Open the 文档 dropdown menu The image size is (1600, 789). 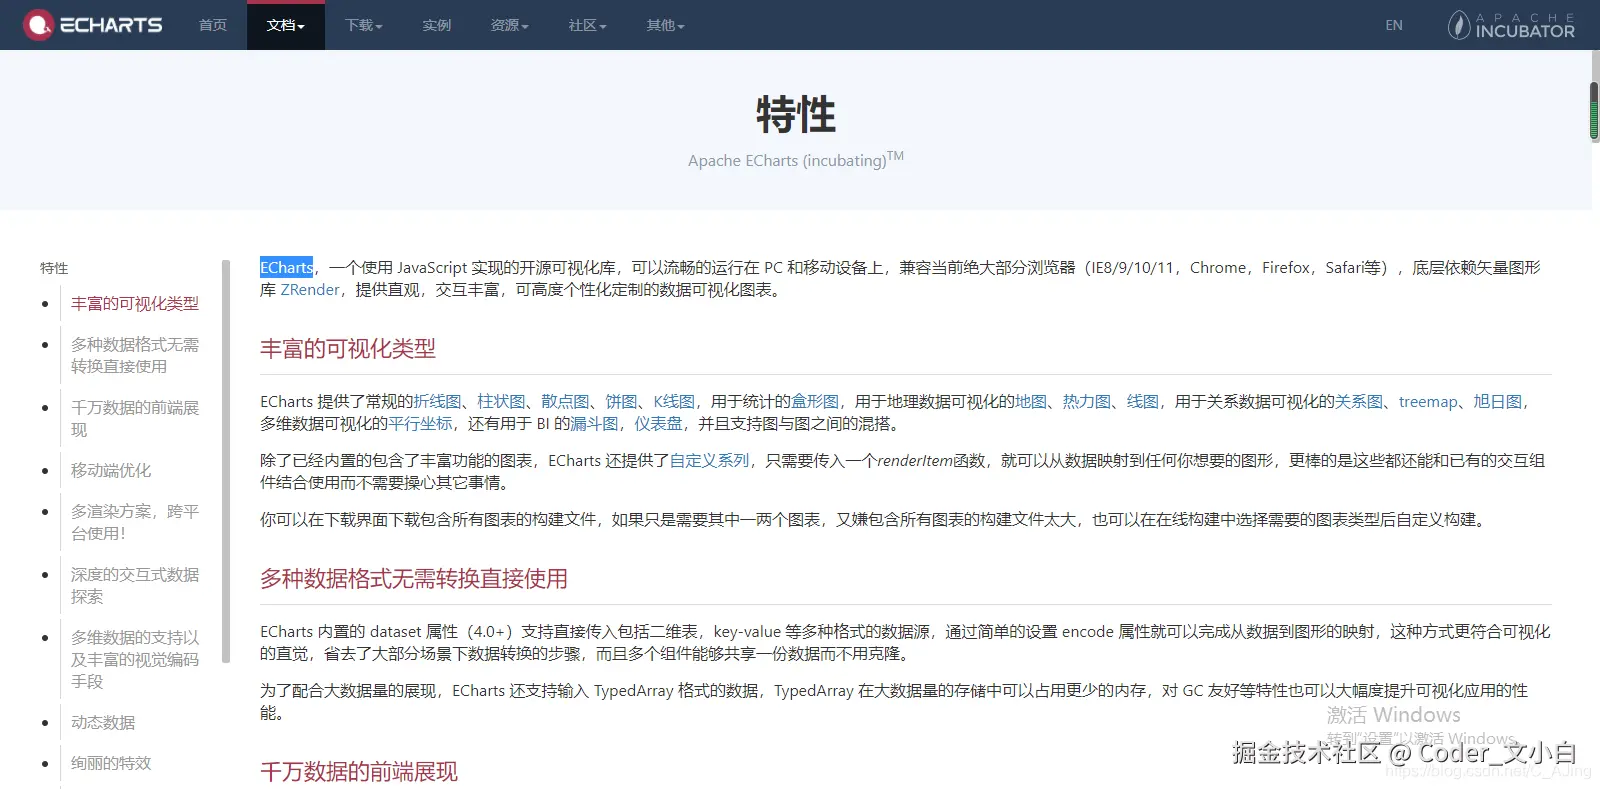point(286,25)
